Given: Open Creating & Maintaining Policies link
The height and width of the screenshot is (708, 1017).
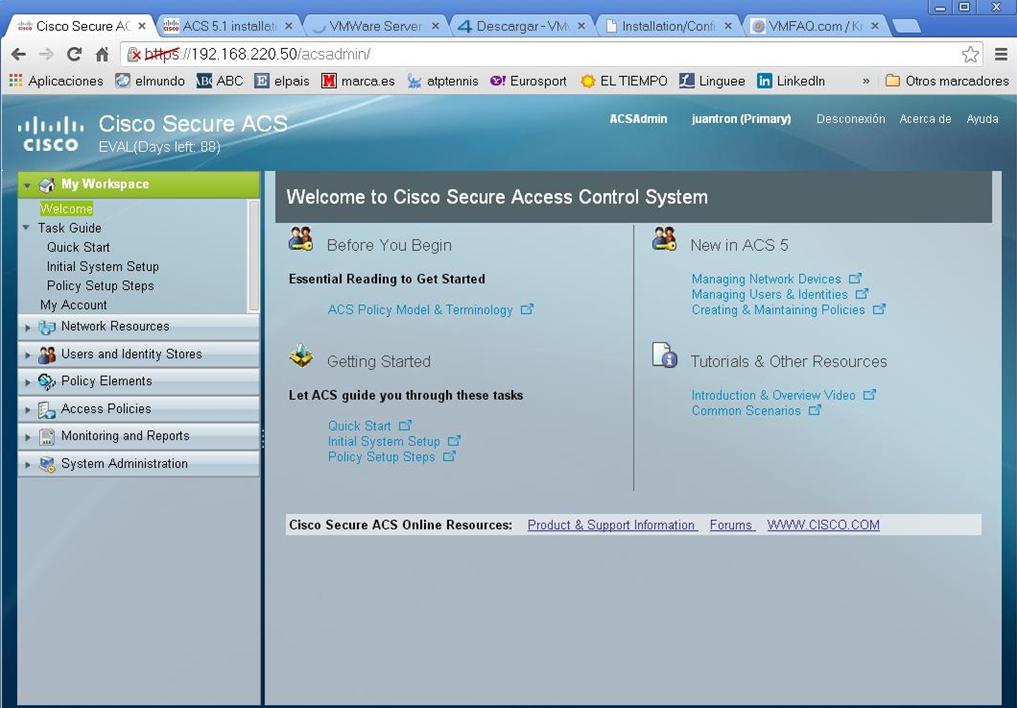Looking at the screenshot, I should (778, 310).
